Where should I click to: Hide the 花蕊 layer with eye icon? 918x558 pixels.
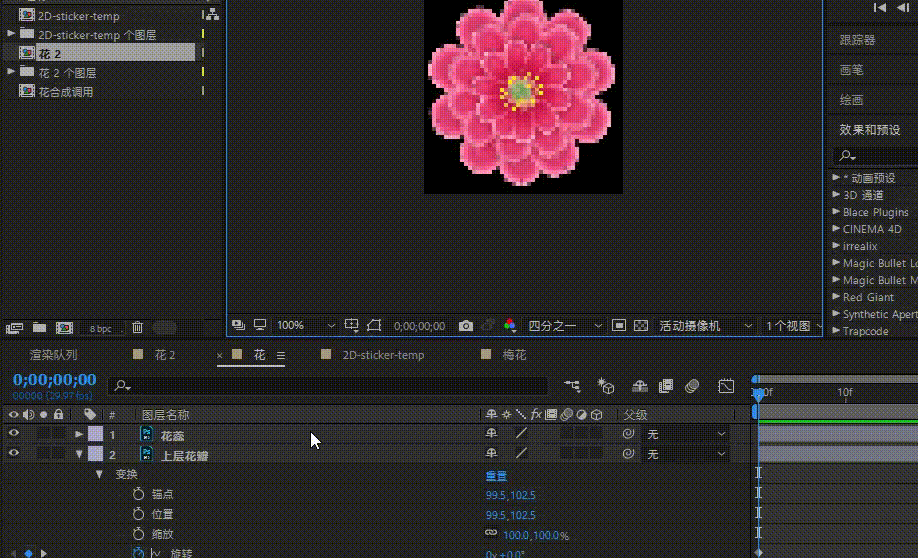pyautogui.click(x=13, y=433)
